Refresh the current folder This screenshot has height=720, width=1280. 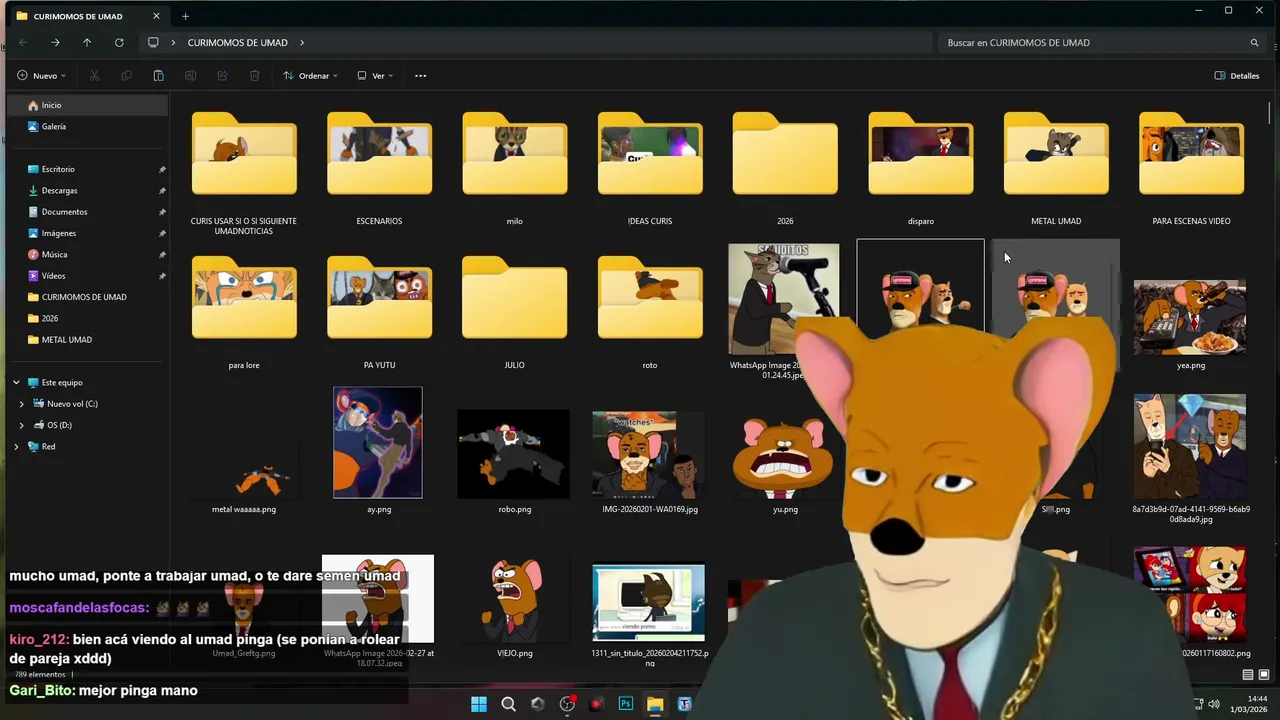pos(119,42)
